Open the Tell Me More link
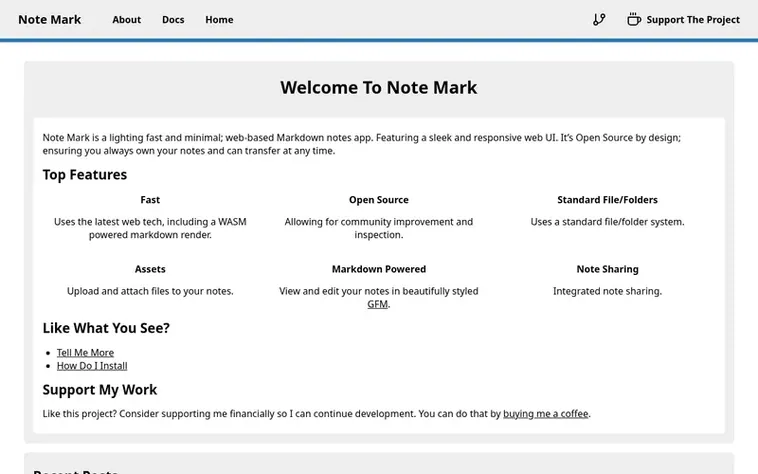758x474 pixels. pos(86,353)
